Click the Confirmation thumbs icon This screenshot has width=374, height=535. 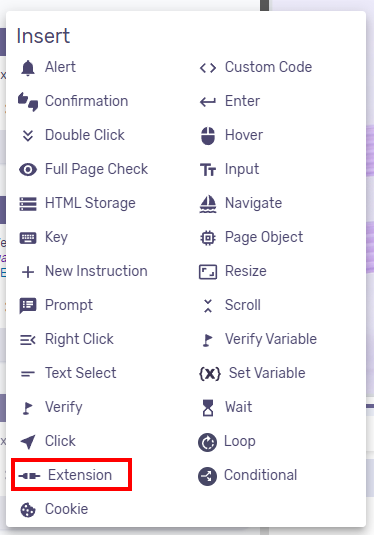28,101
